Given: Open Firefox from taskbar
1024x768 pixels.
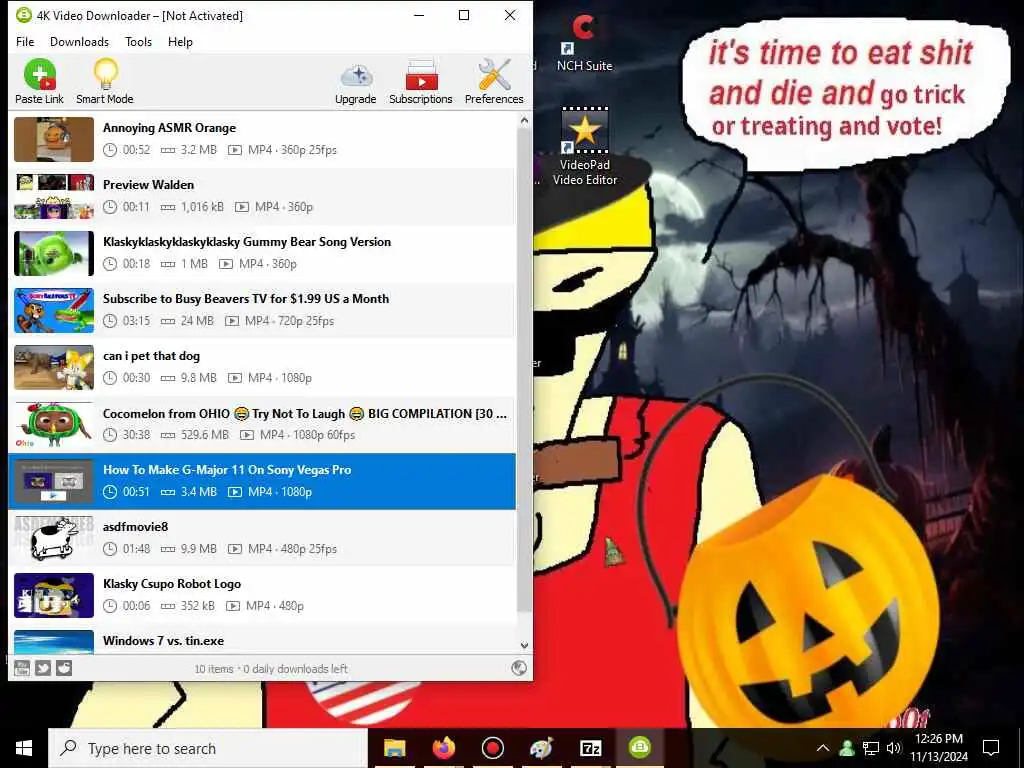Looking at the screenshot, I should click(443, 748).
